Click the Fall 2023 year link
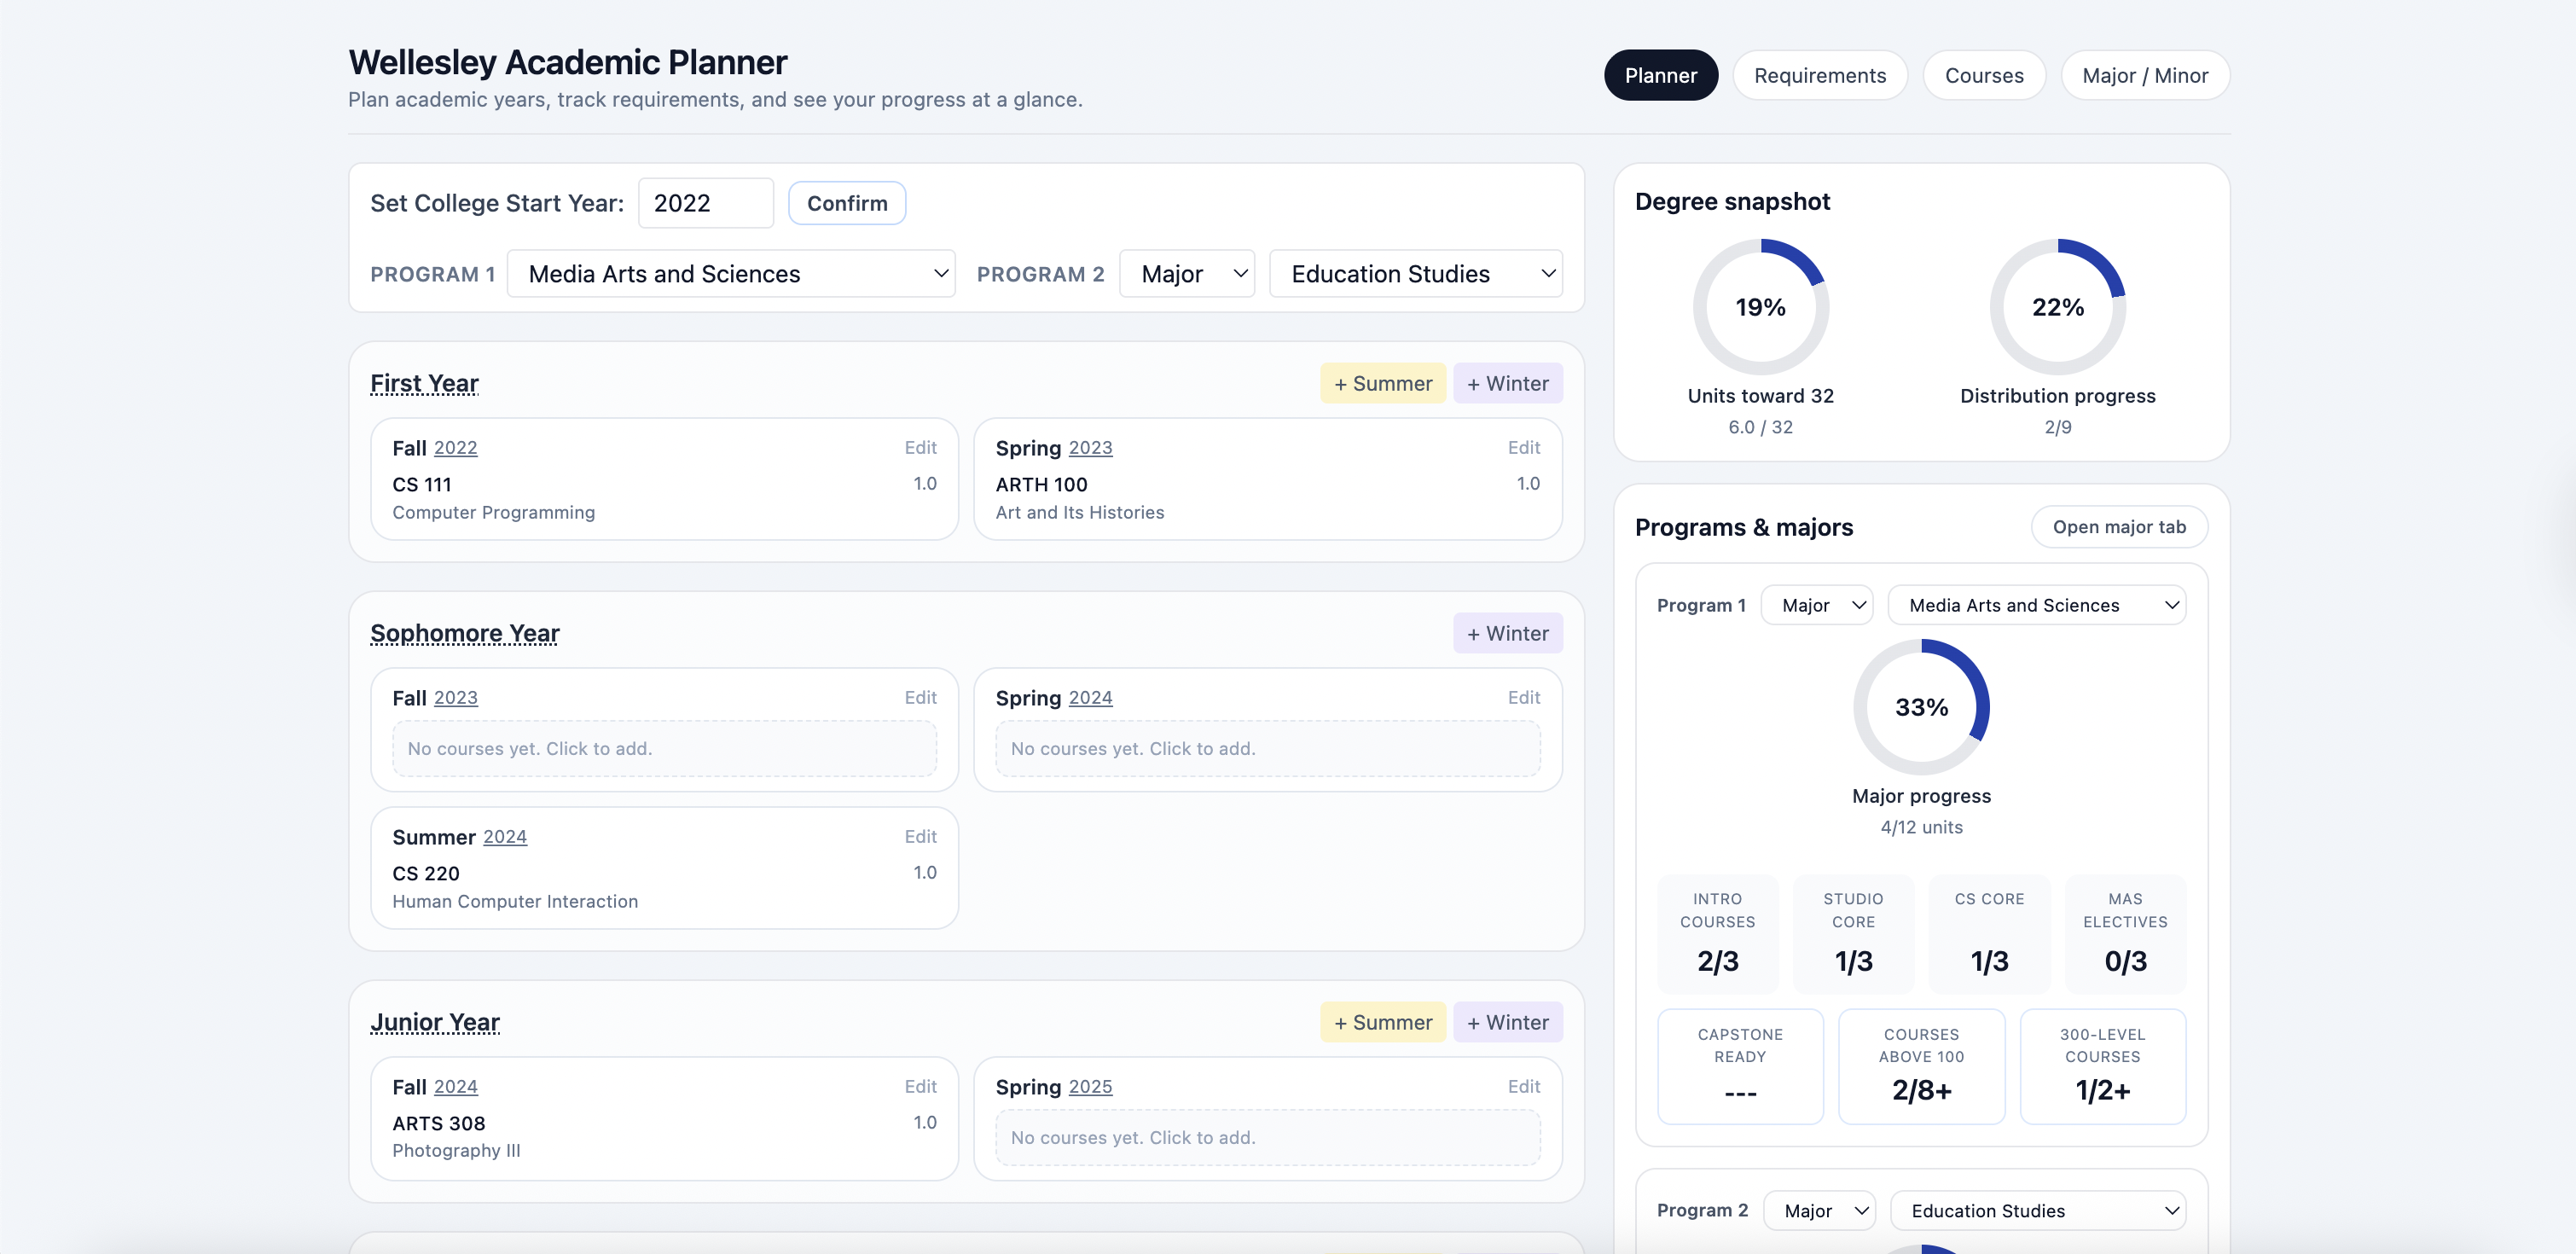The height and width of the screenshot is (1254, 2576). point(455,698)
